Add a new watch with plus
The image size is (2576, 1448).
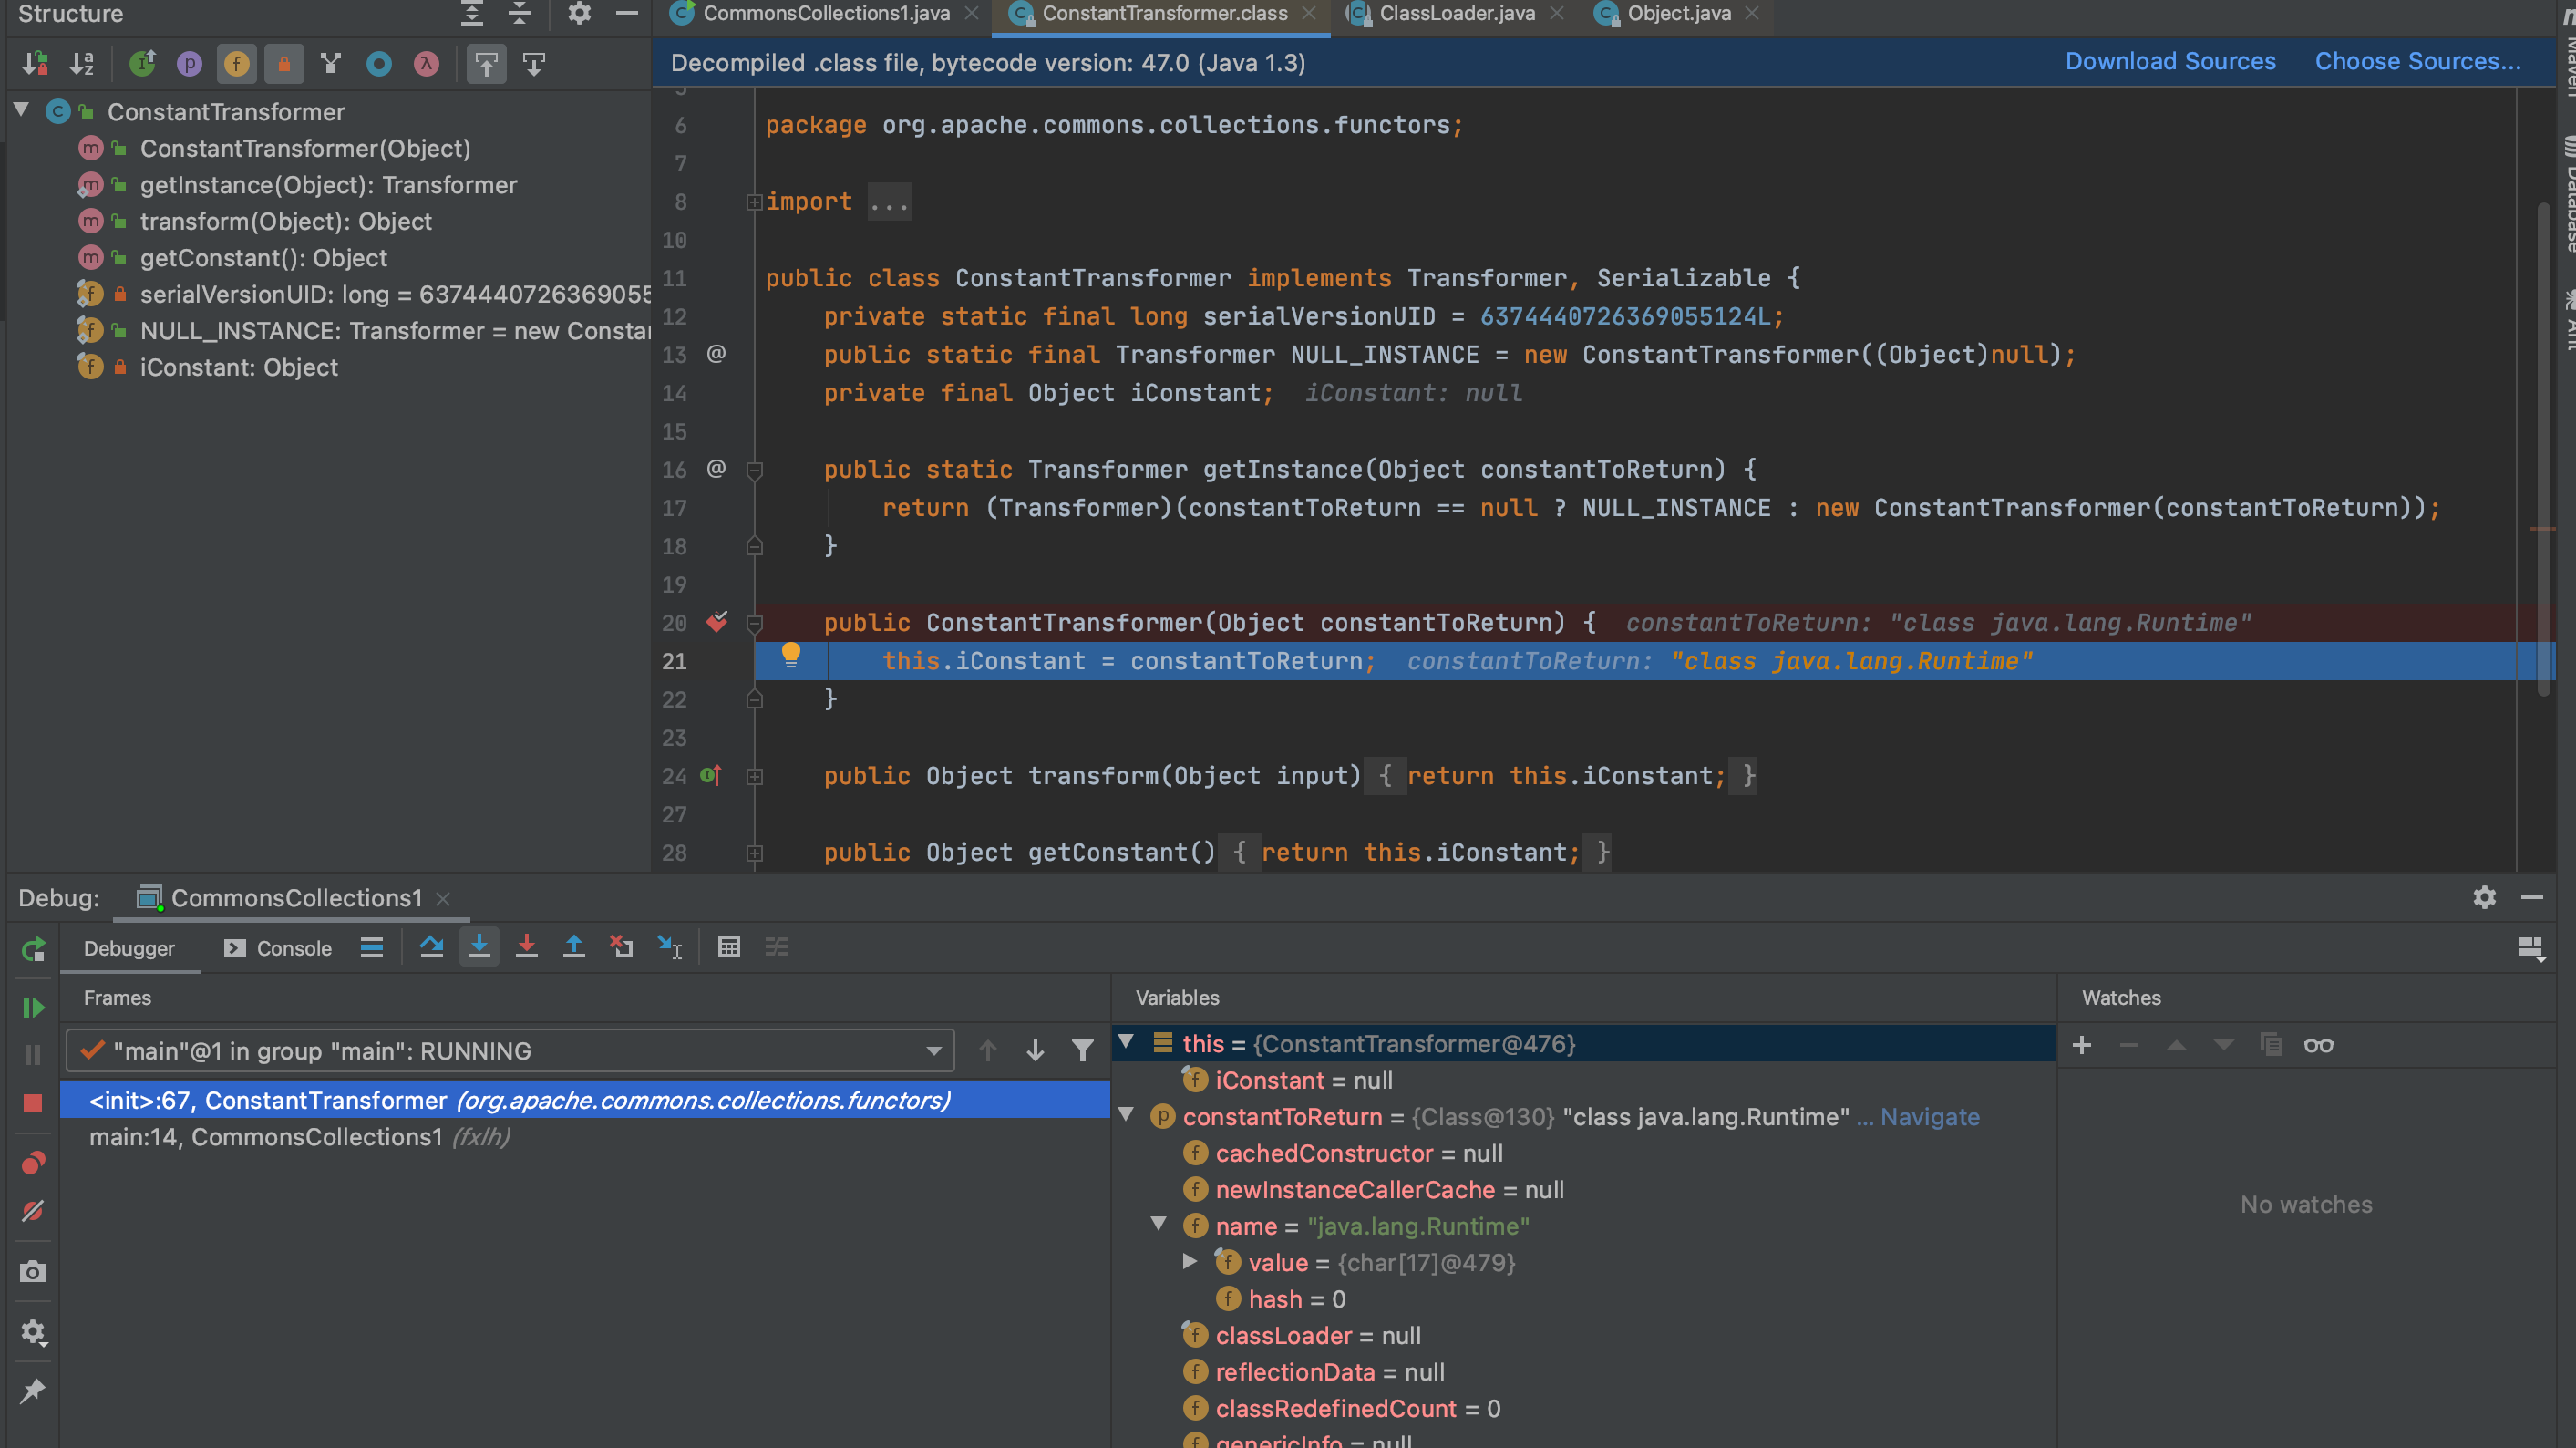(2082, 1046)
